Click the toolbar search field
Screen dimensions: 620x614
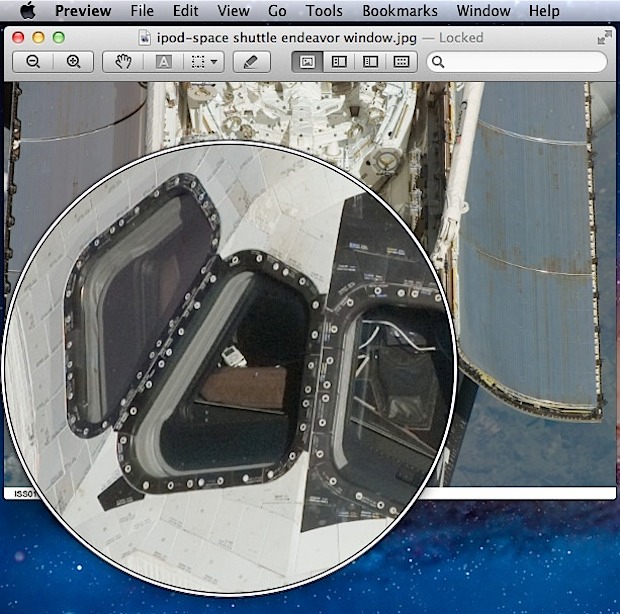pos(517,62)
